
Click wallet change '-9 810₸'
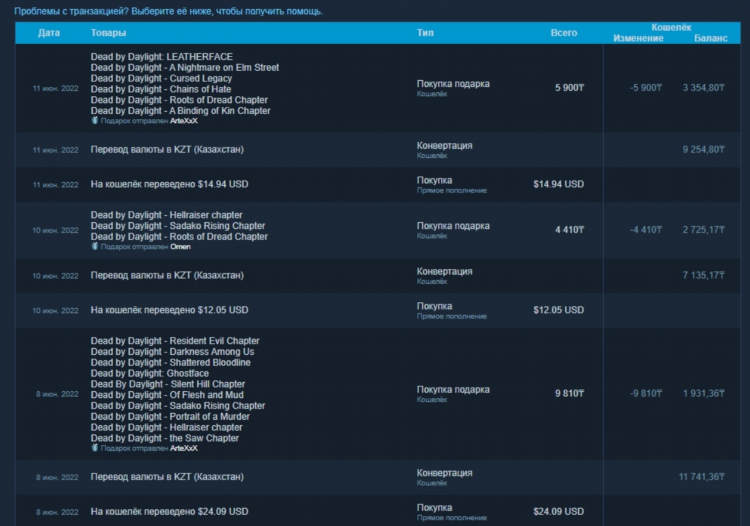click(646, 394)
